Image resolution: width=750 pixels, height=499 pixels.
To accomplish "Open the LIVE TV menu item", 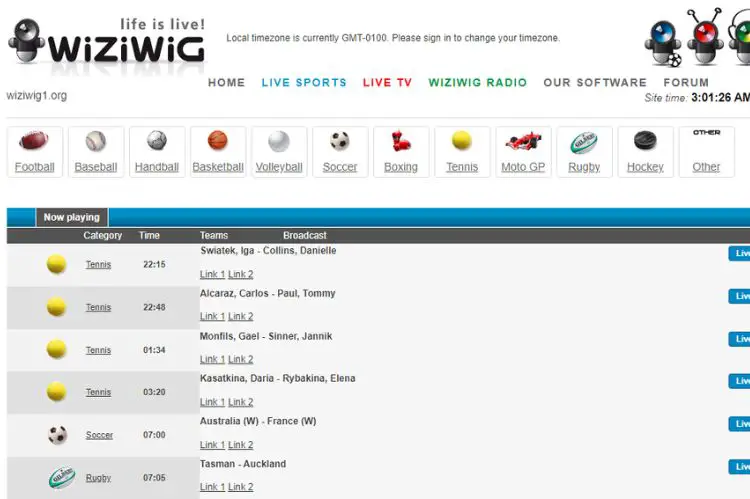I will coord(387,82).
